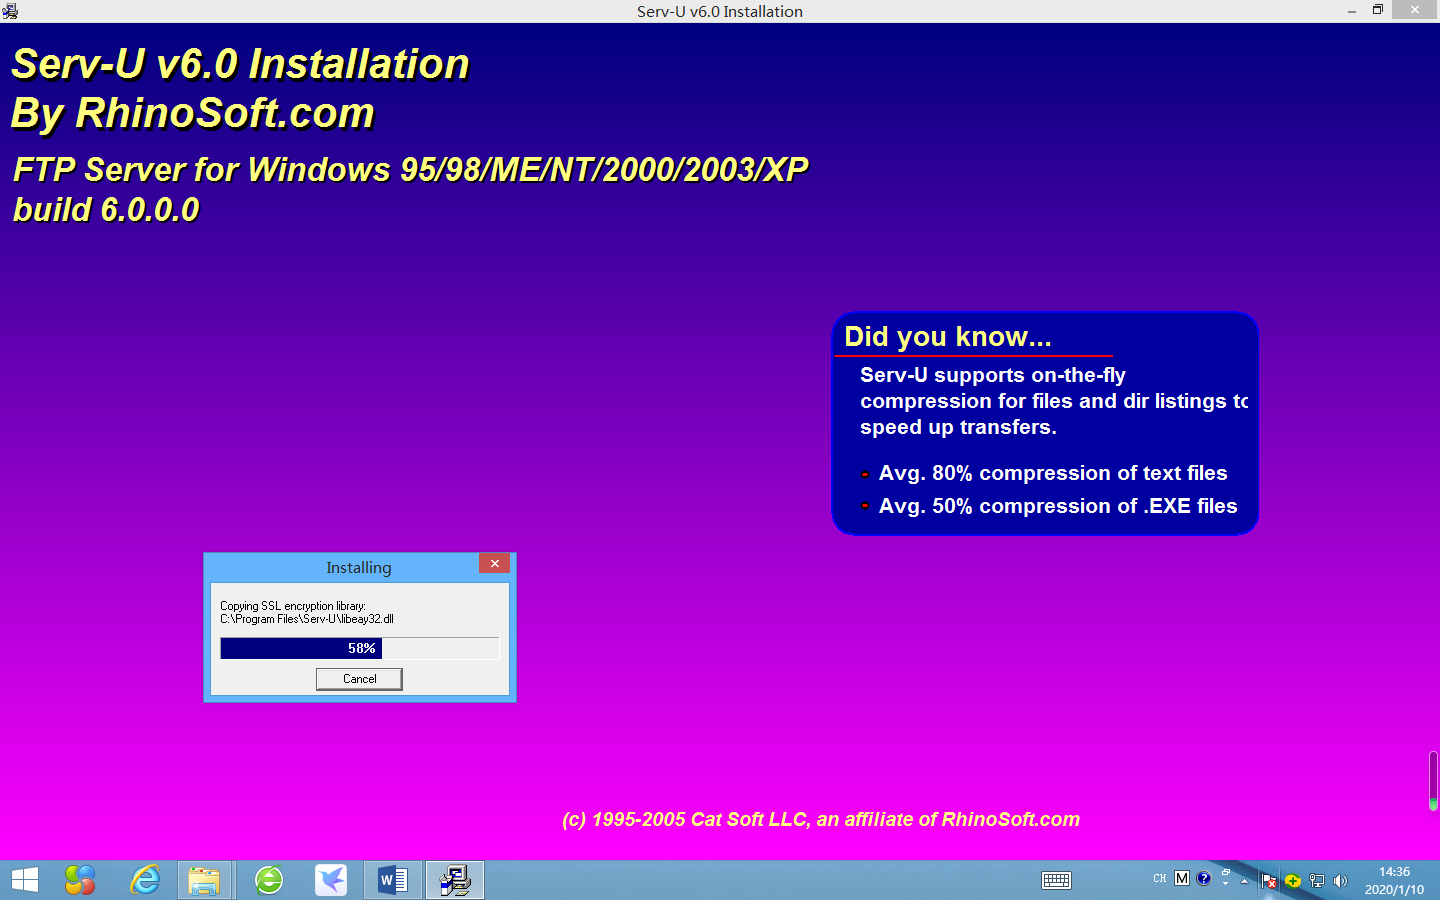Click 'Avg. 50% compression of .EXE files' line
This screenshot has height=900, width=1440.
point(1058,506)
